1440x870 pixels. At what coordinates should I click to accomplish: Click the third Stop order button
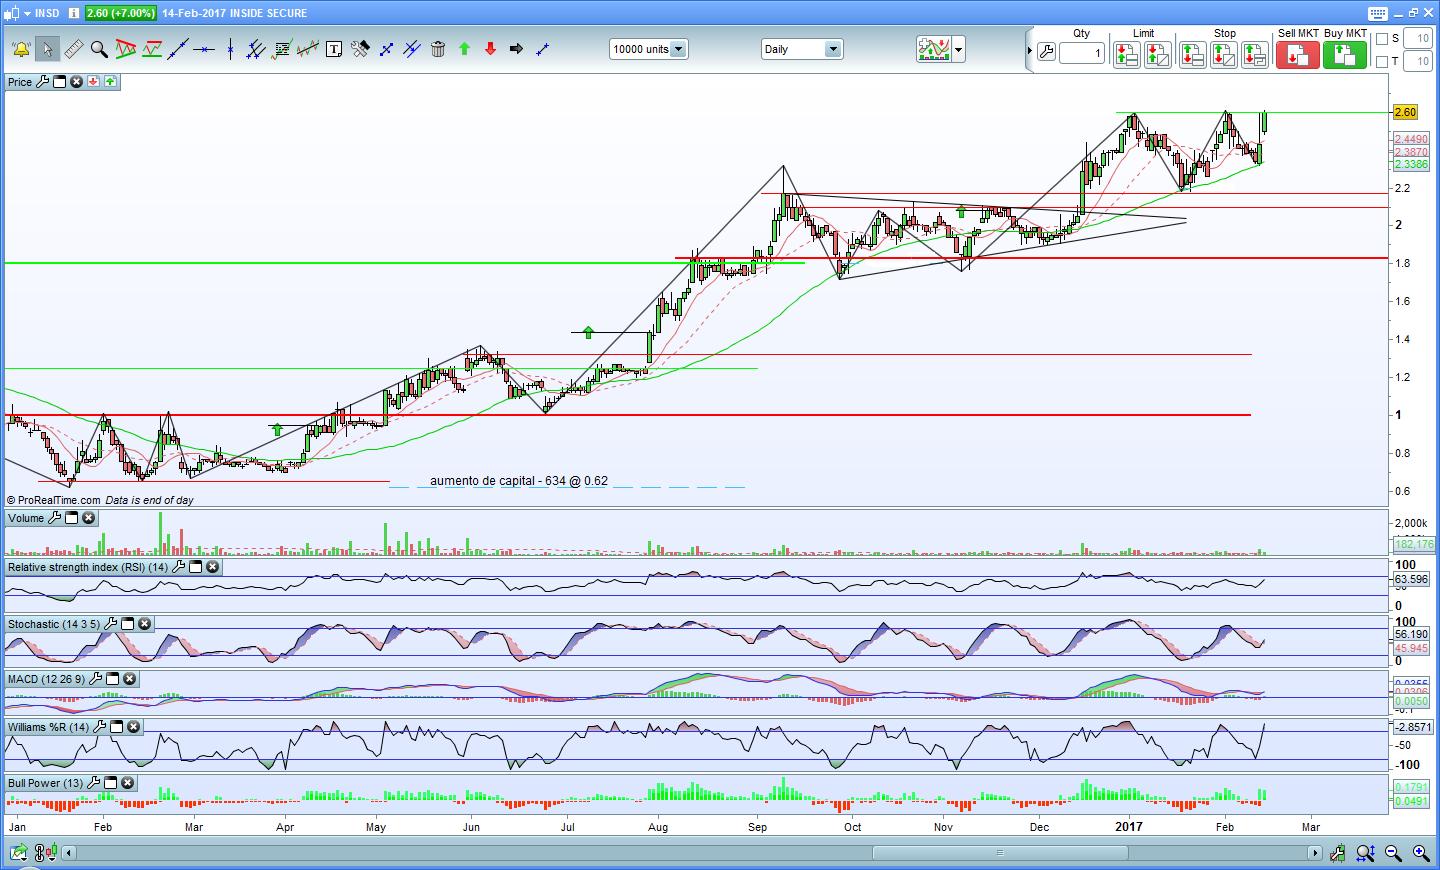click(x=1255, y=55)
